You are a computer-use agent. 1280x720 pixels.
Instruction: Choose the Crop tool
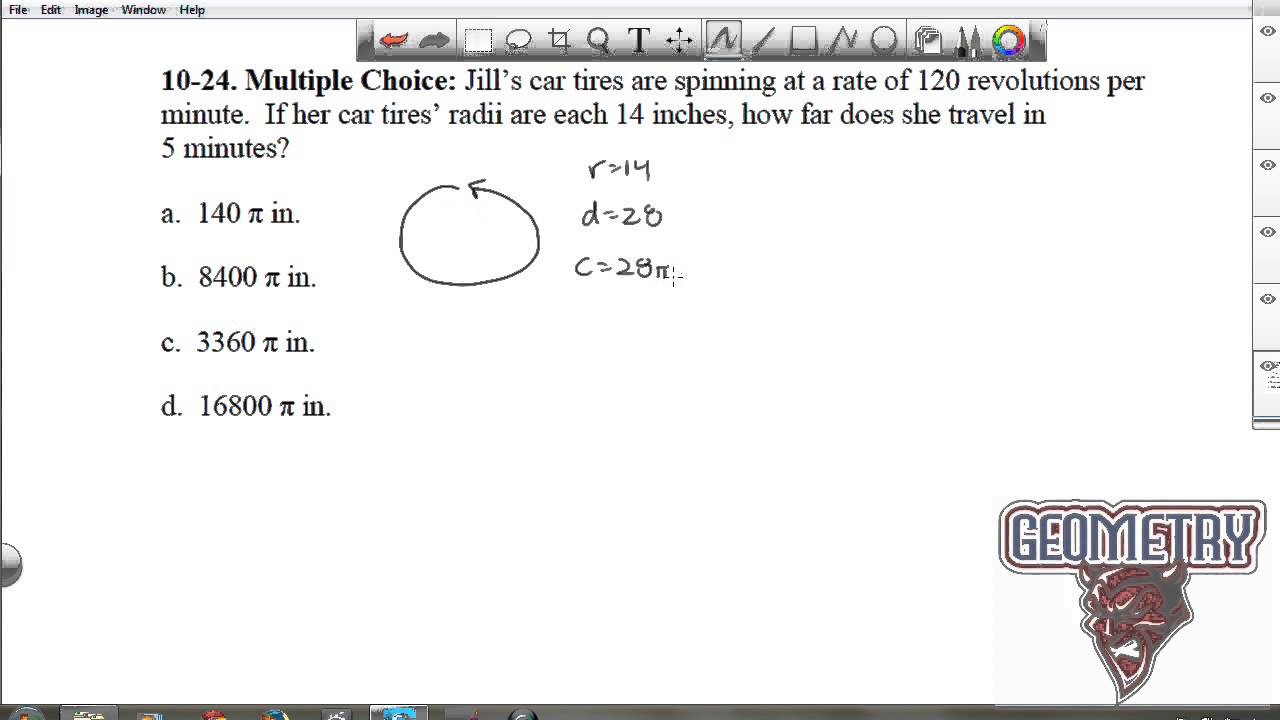click(559, 41)
